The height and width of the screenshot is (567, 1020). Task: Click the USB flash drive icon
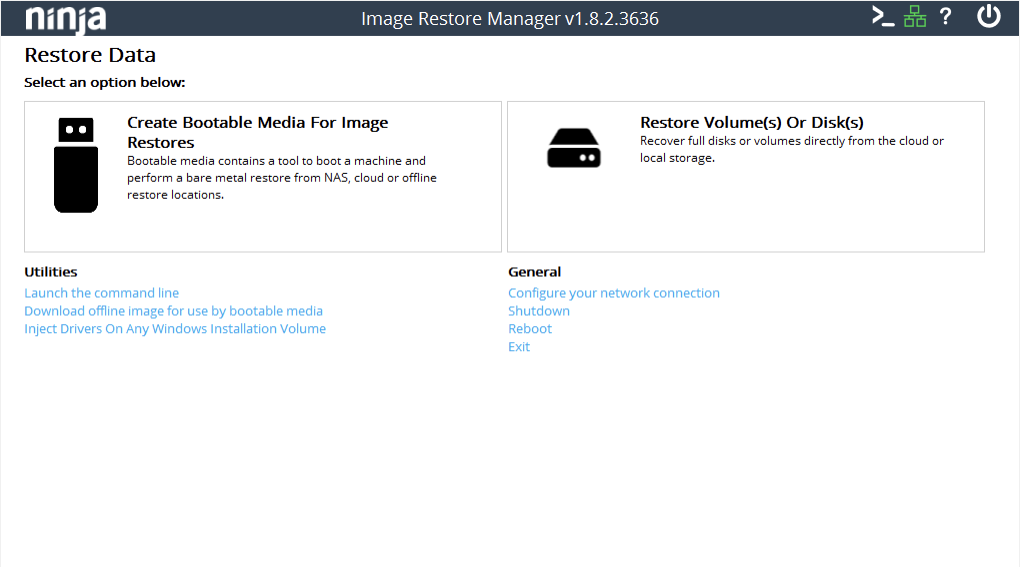pos(76,165)
